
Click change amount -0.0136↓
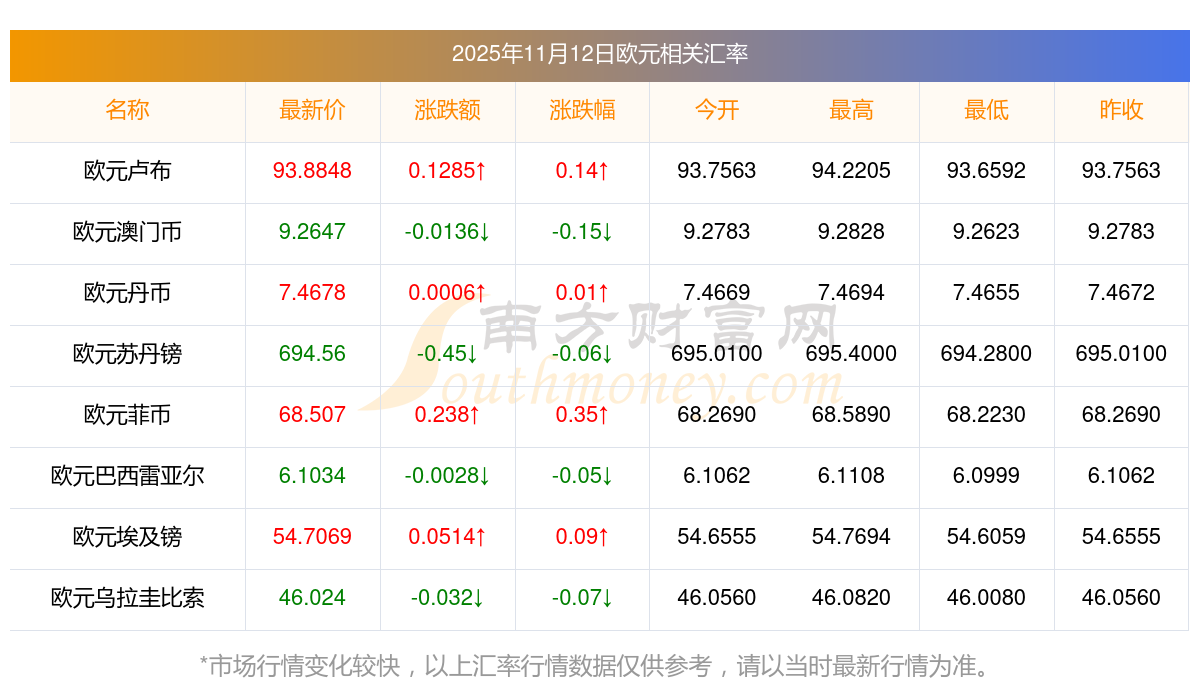tap(447, 232)
